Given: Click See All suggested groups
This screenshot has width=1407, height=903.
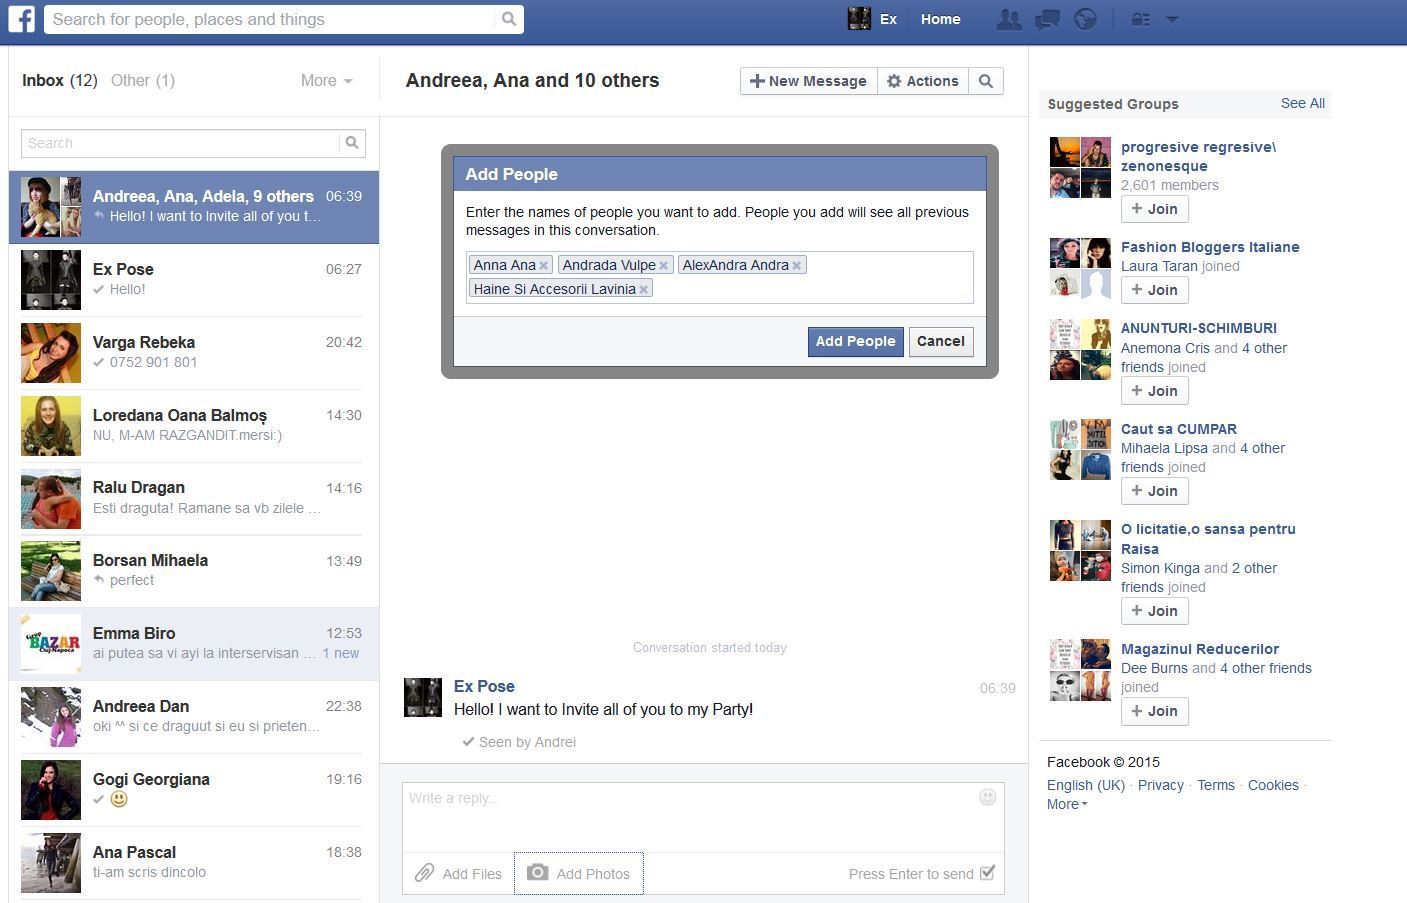Looking at the screenshot, I should (1302, 103).
